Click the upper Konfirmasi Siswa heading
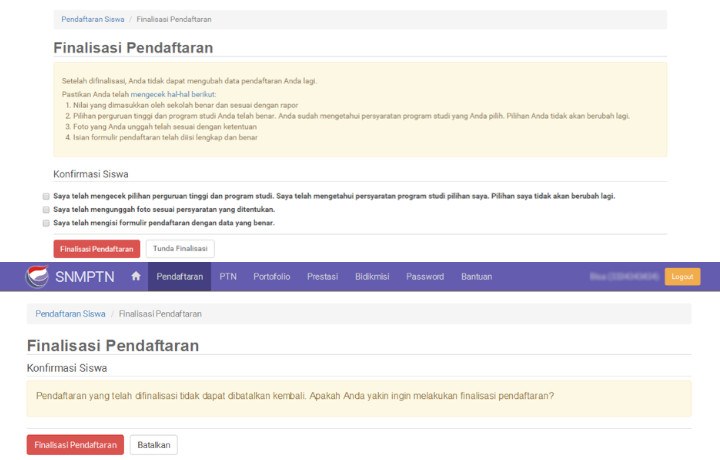 click(x=91, y=174)
